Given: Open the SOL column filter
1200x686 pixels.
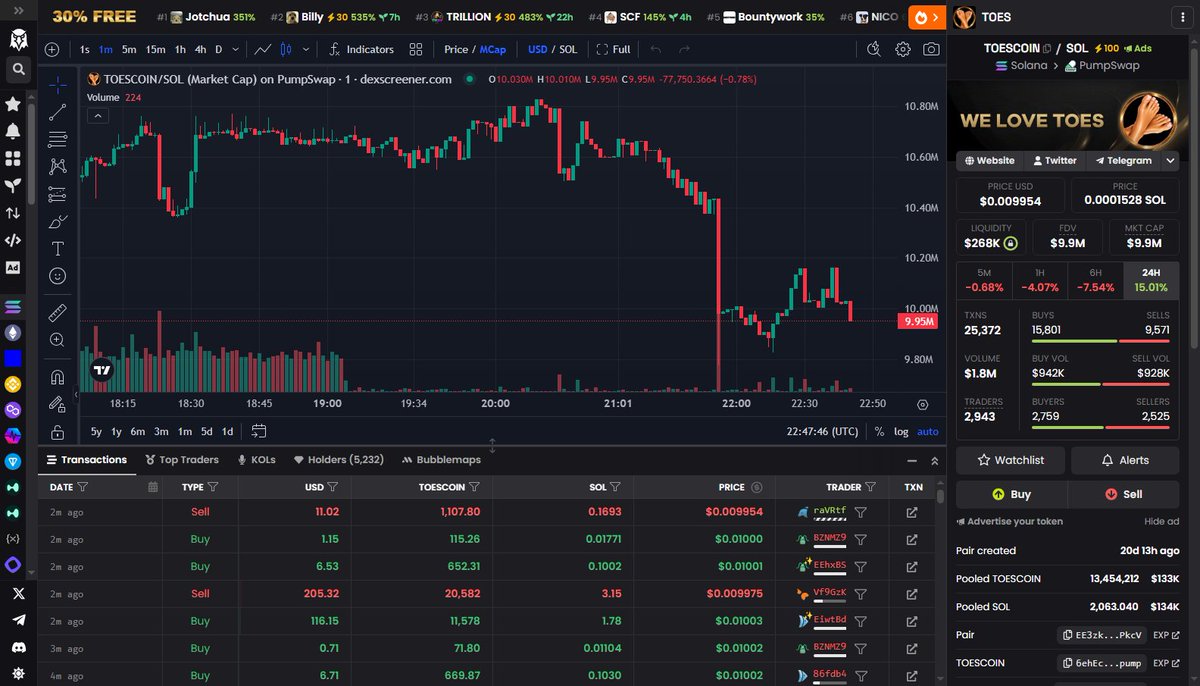Looking at the screenshot, I should tap(616, 487).
